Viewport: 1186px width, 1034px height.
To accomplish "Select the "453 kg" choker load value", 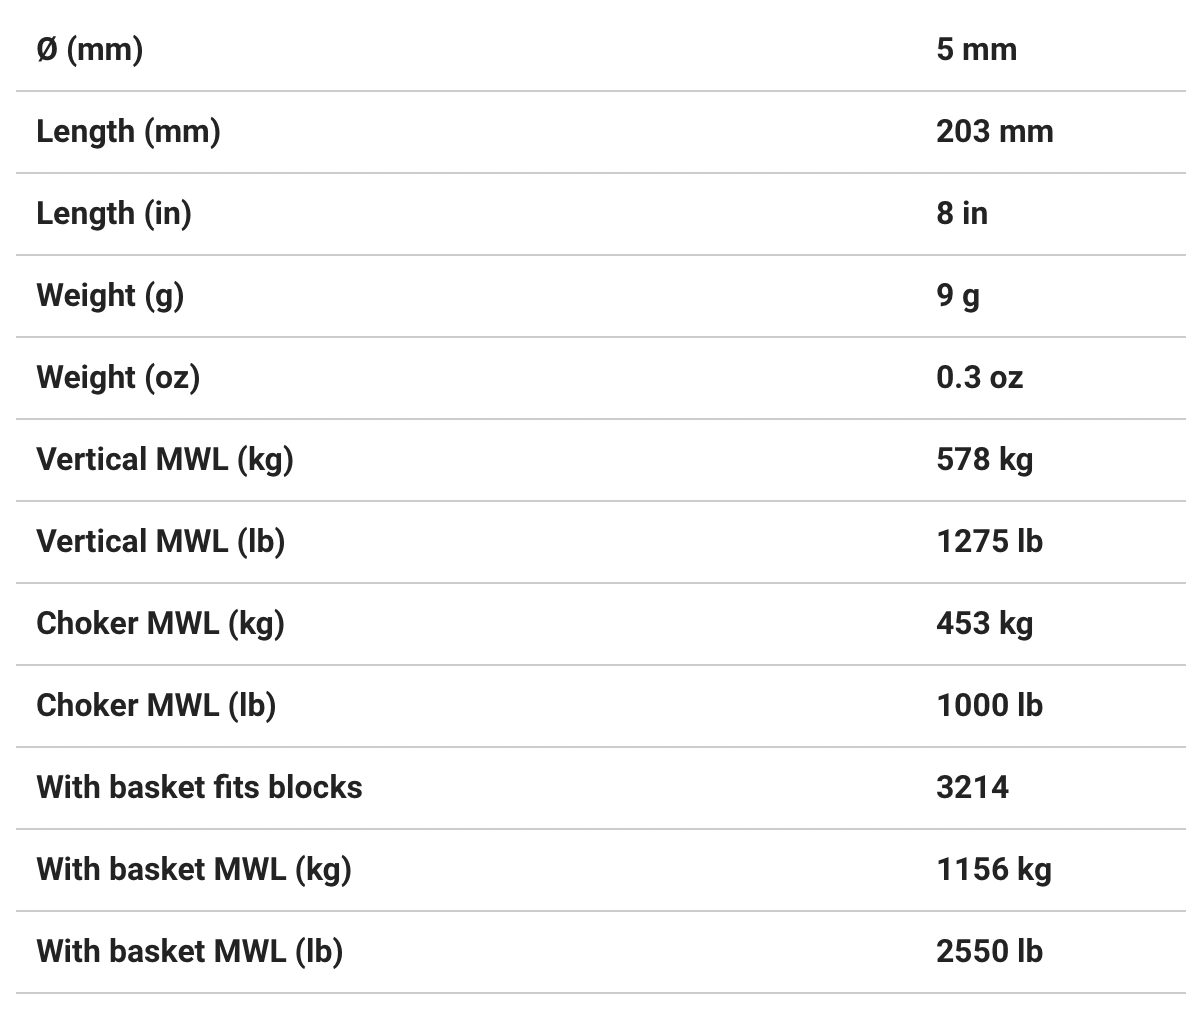I will (984, 623).
